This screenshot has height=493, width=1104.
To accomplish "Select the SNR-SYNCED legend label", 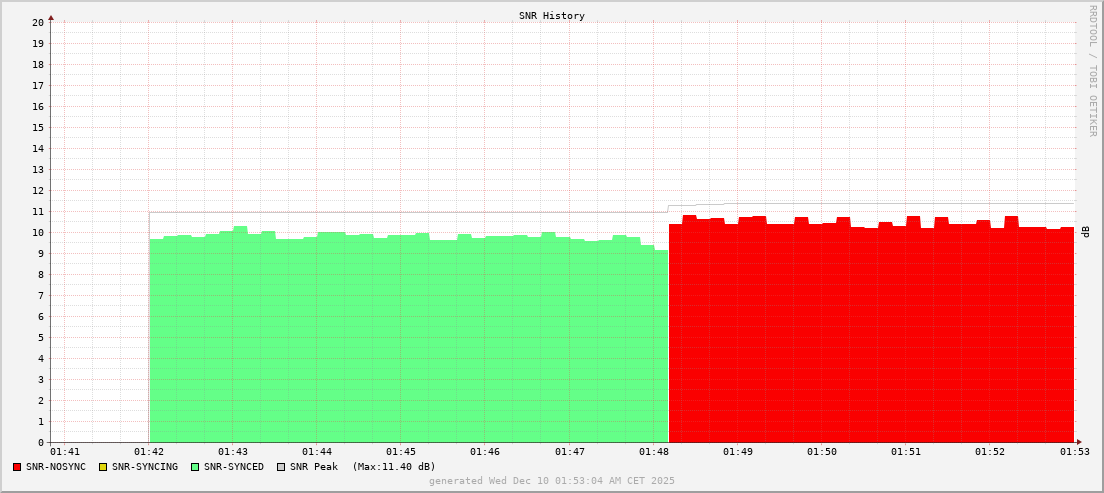I will (x=234, y=467).
